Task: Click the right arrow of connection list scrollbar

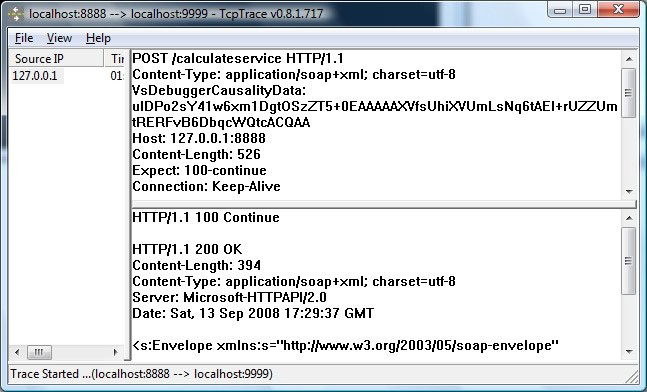Action: 115,352
